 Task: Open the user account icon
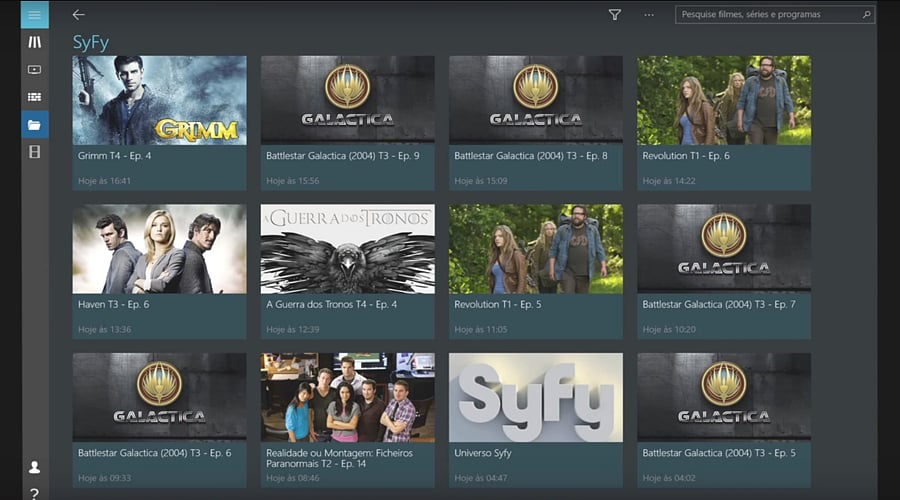pyautogui.click(x=34, y=467)
